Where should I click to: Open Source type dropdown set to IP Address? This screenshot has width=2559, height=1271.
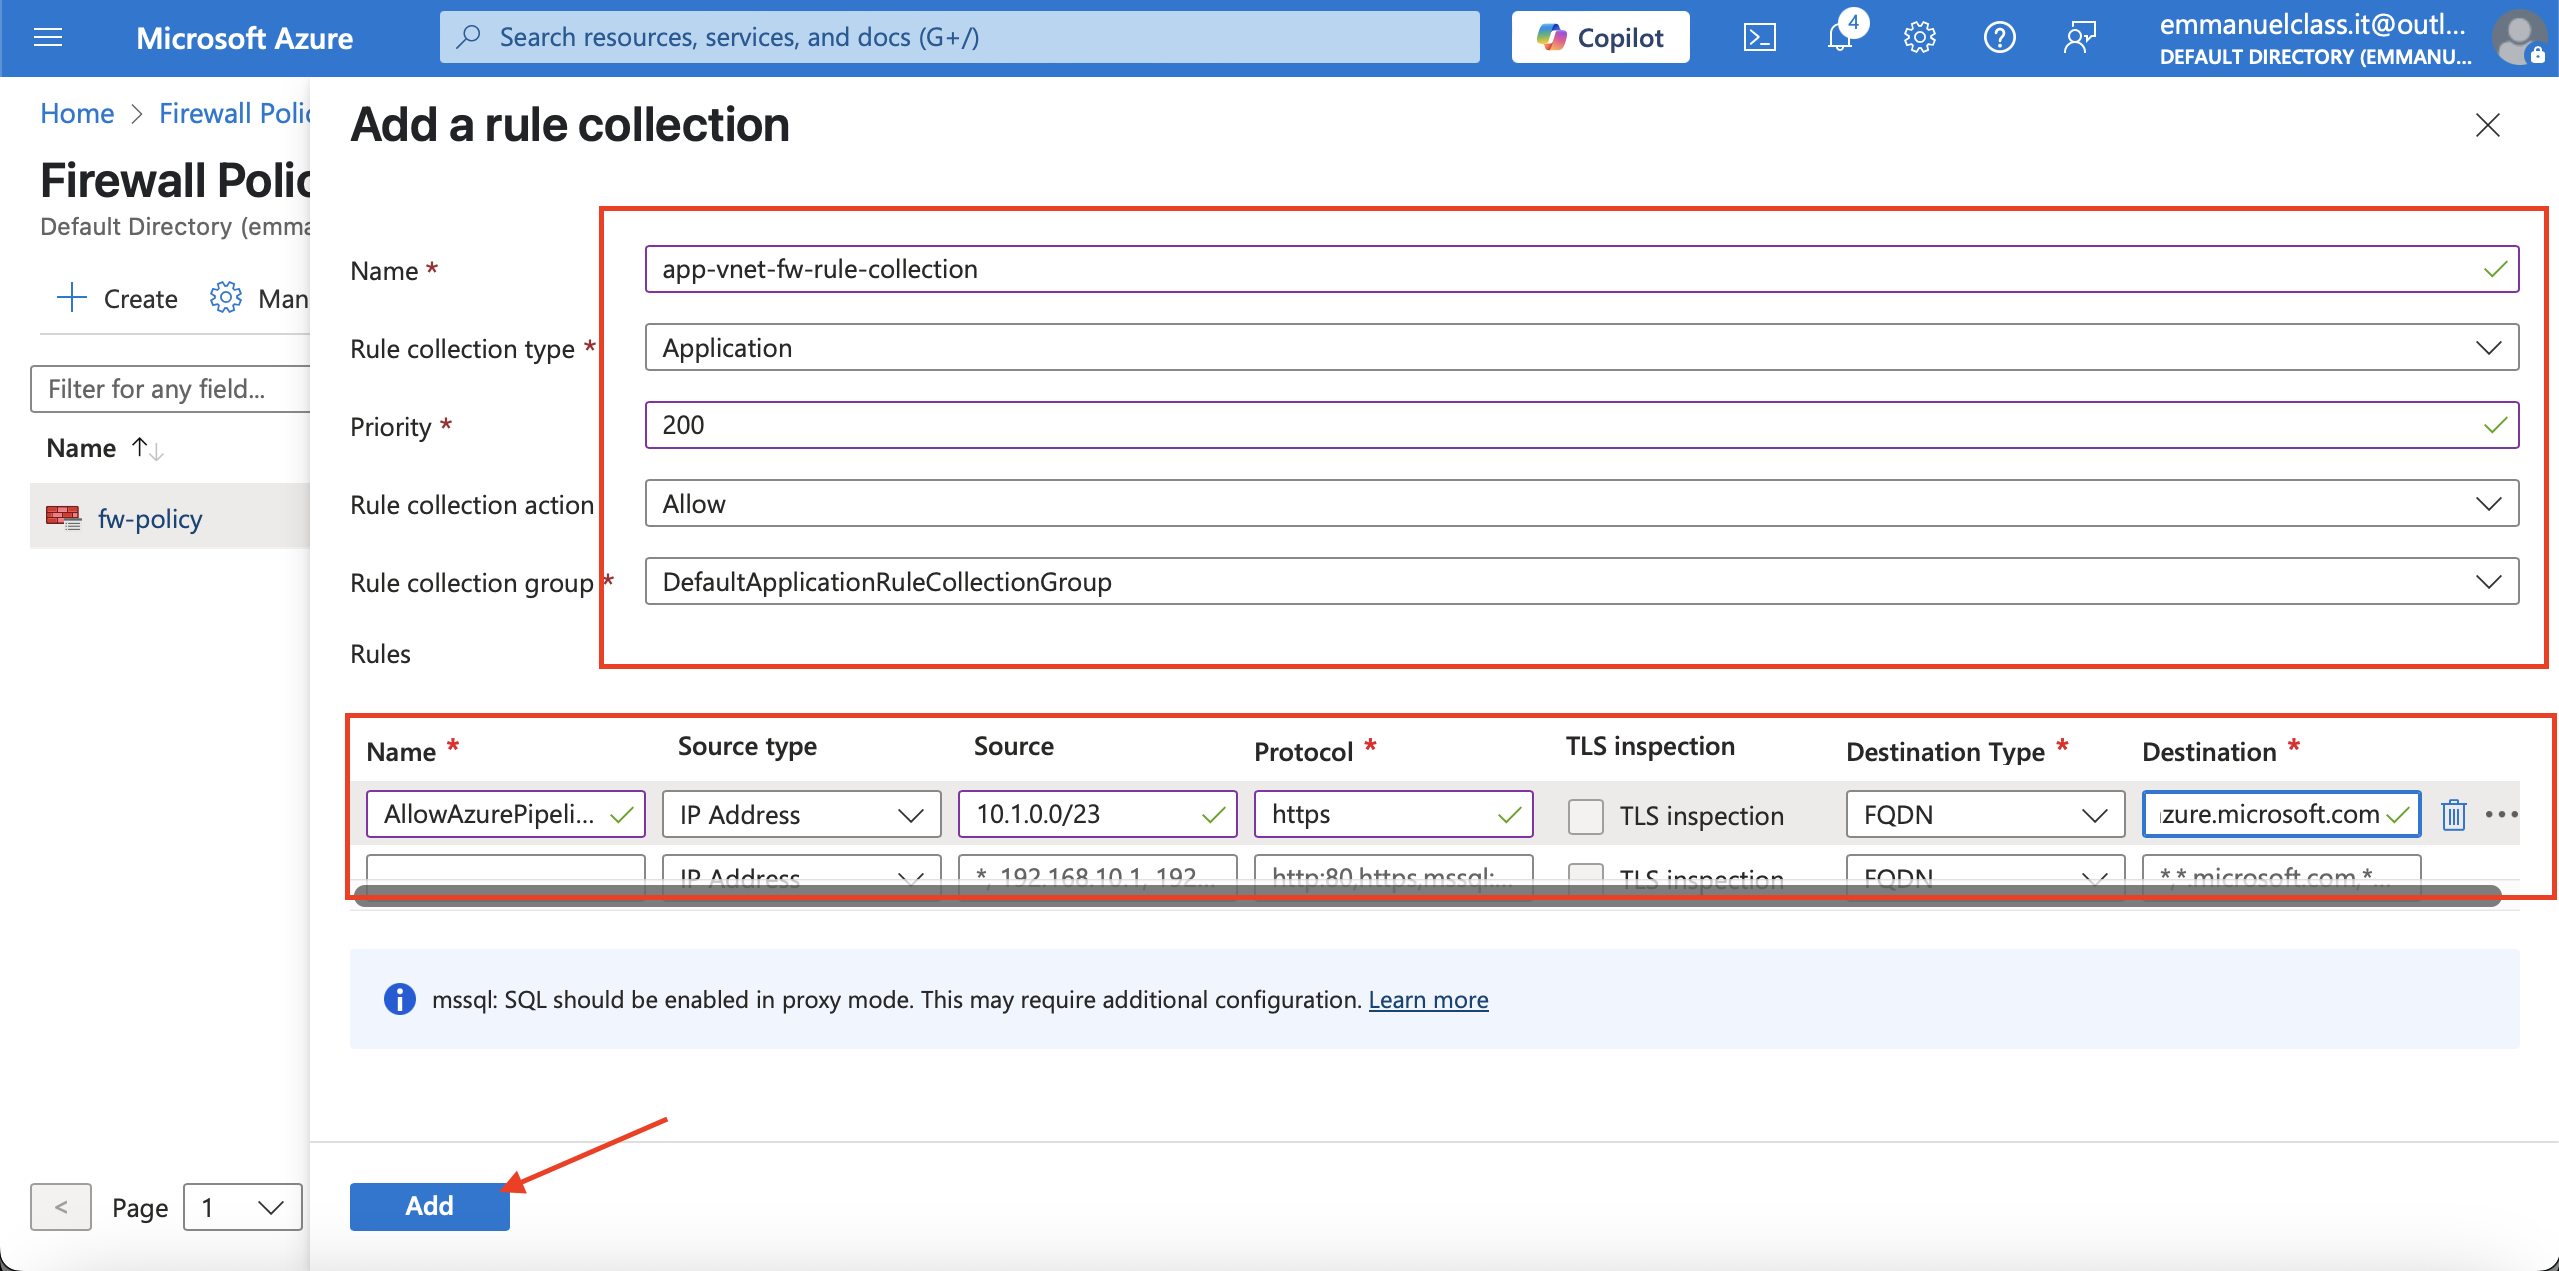(x=802, y=814)
